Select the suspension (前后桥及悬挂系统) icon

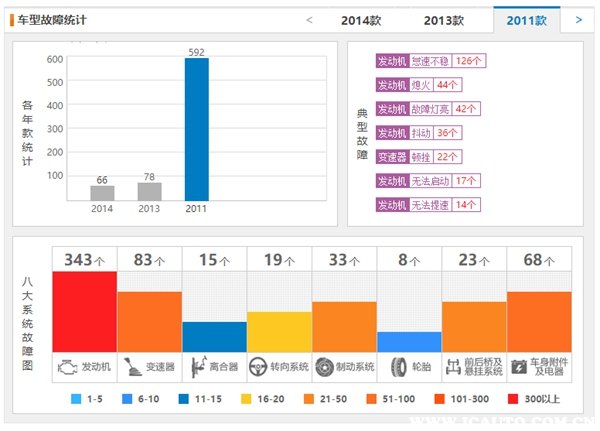point(455,367)
